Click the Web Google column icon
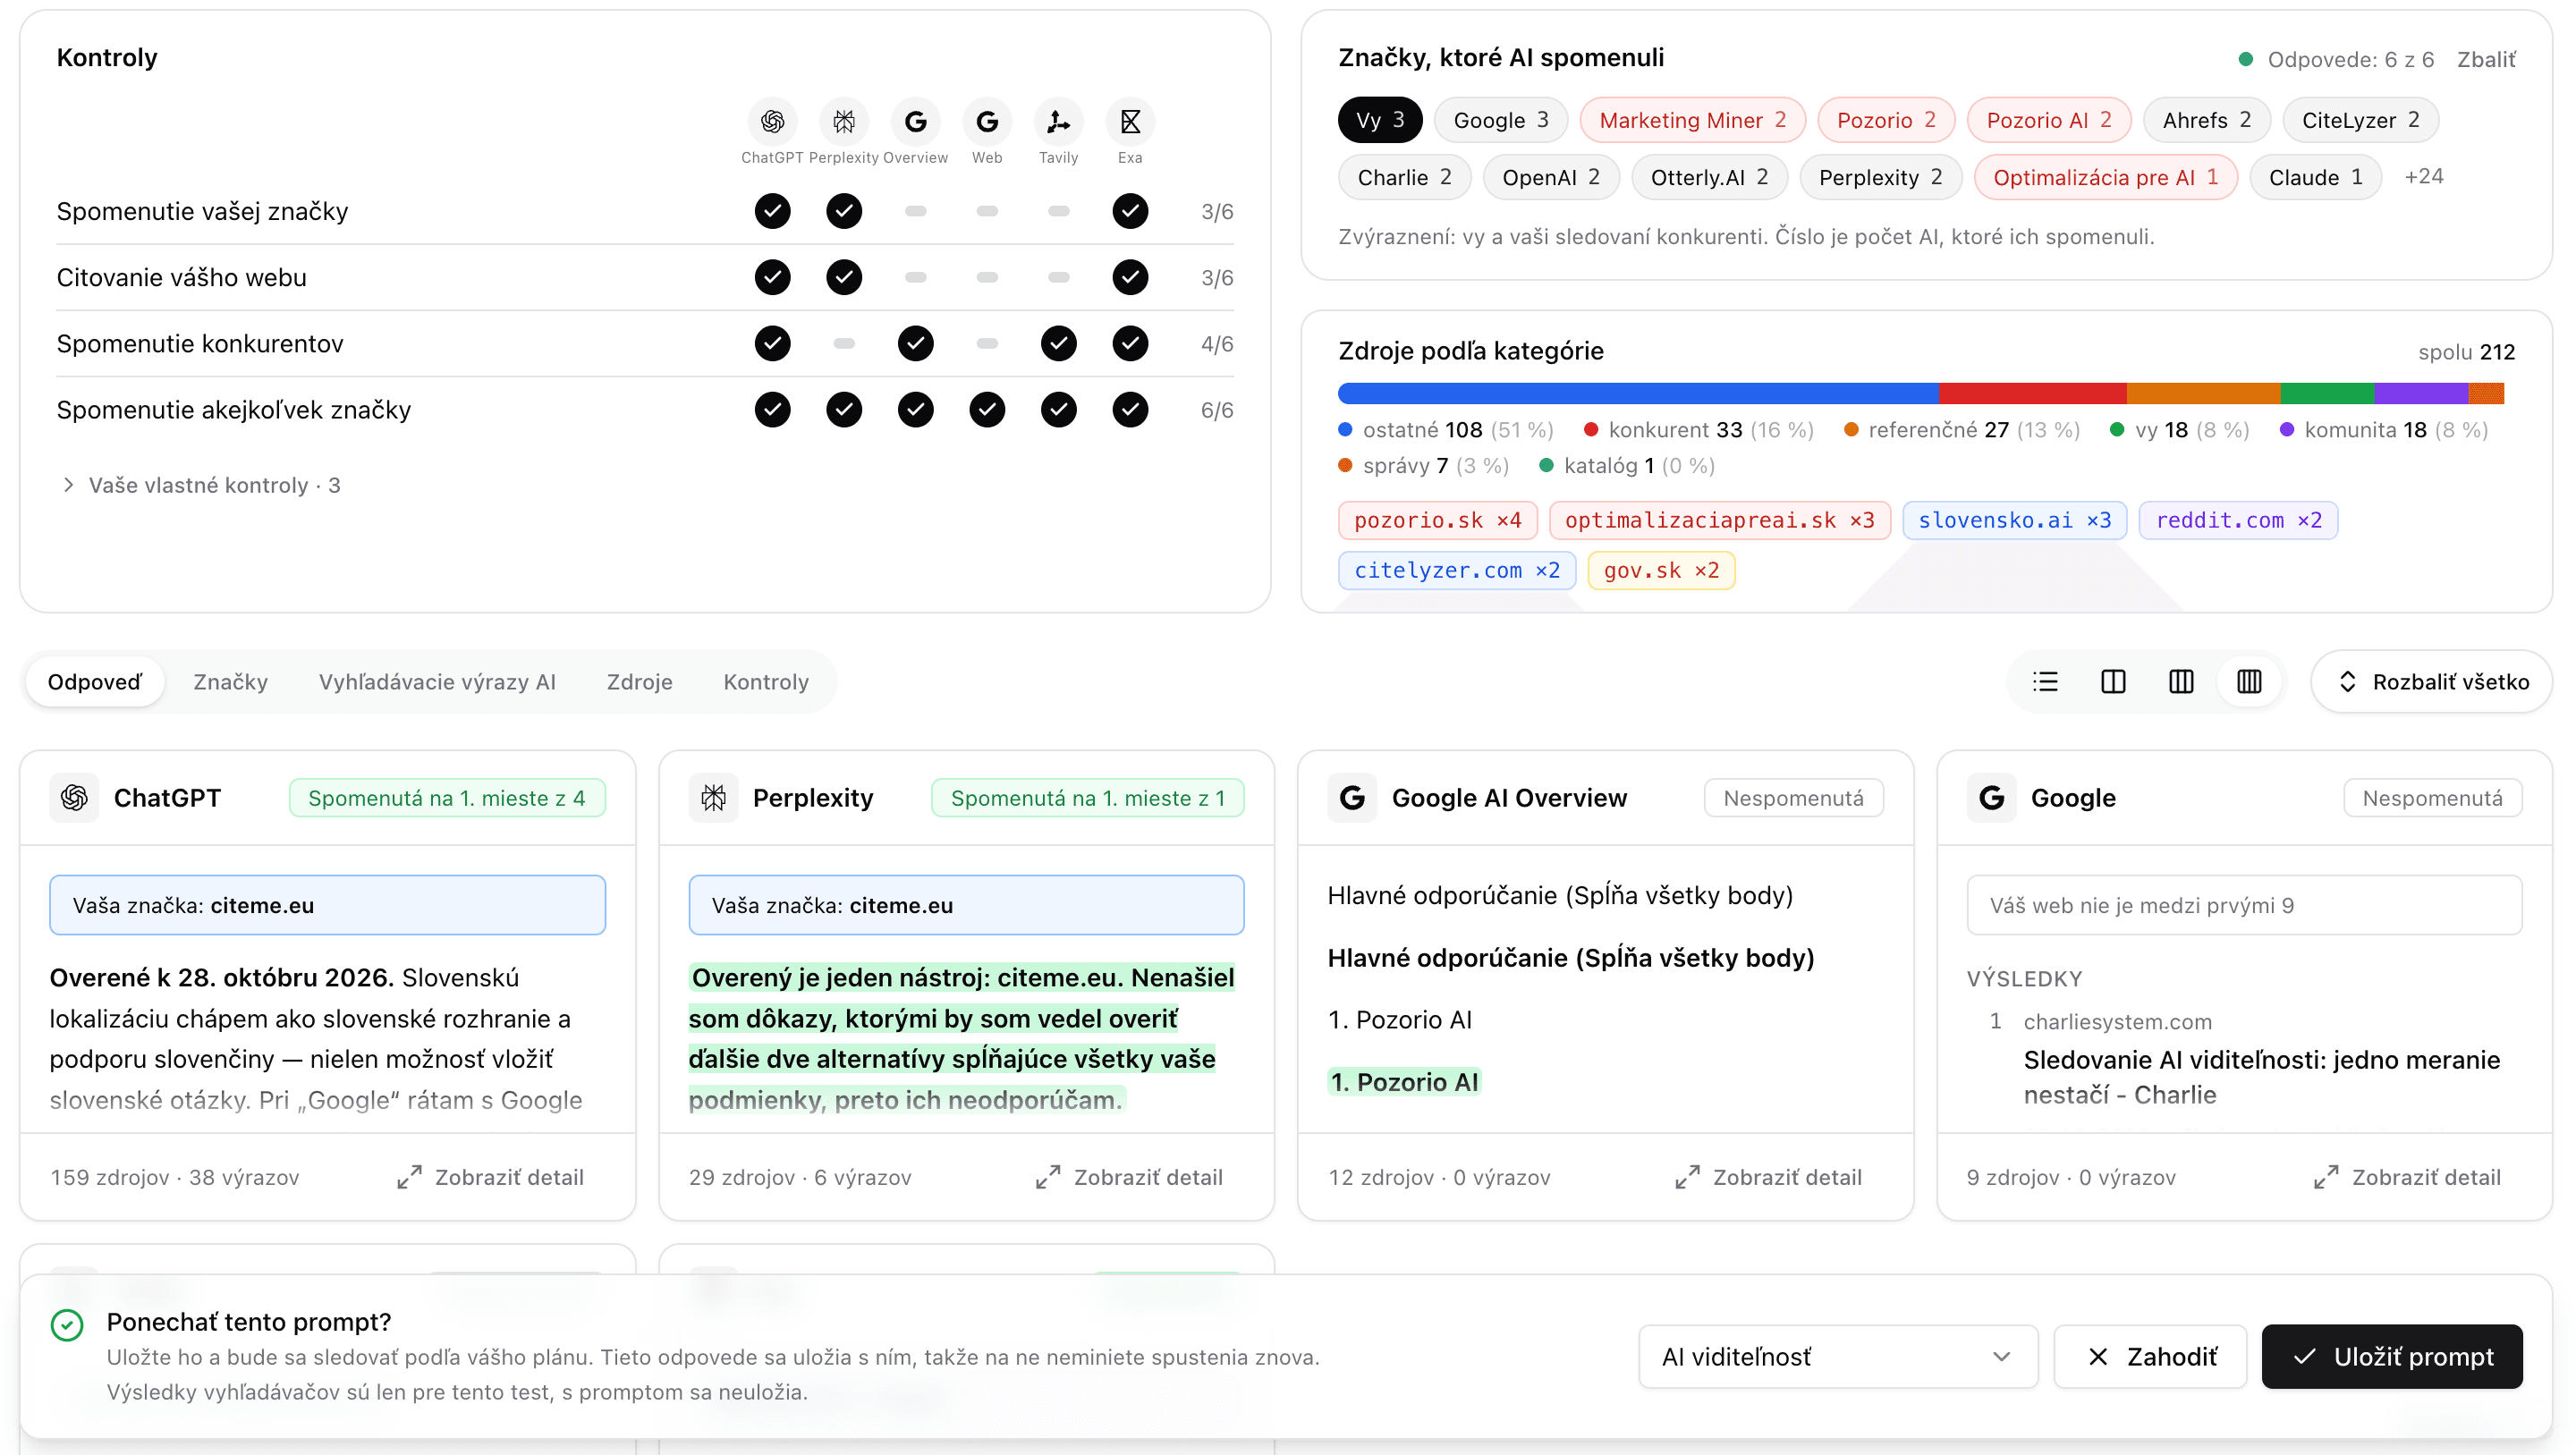This screenshot has height=1455, width=2576. click(x=987, y=122)
